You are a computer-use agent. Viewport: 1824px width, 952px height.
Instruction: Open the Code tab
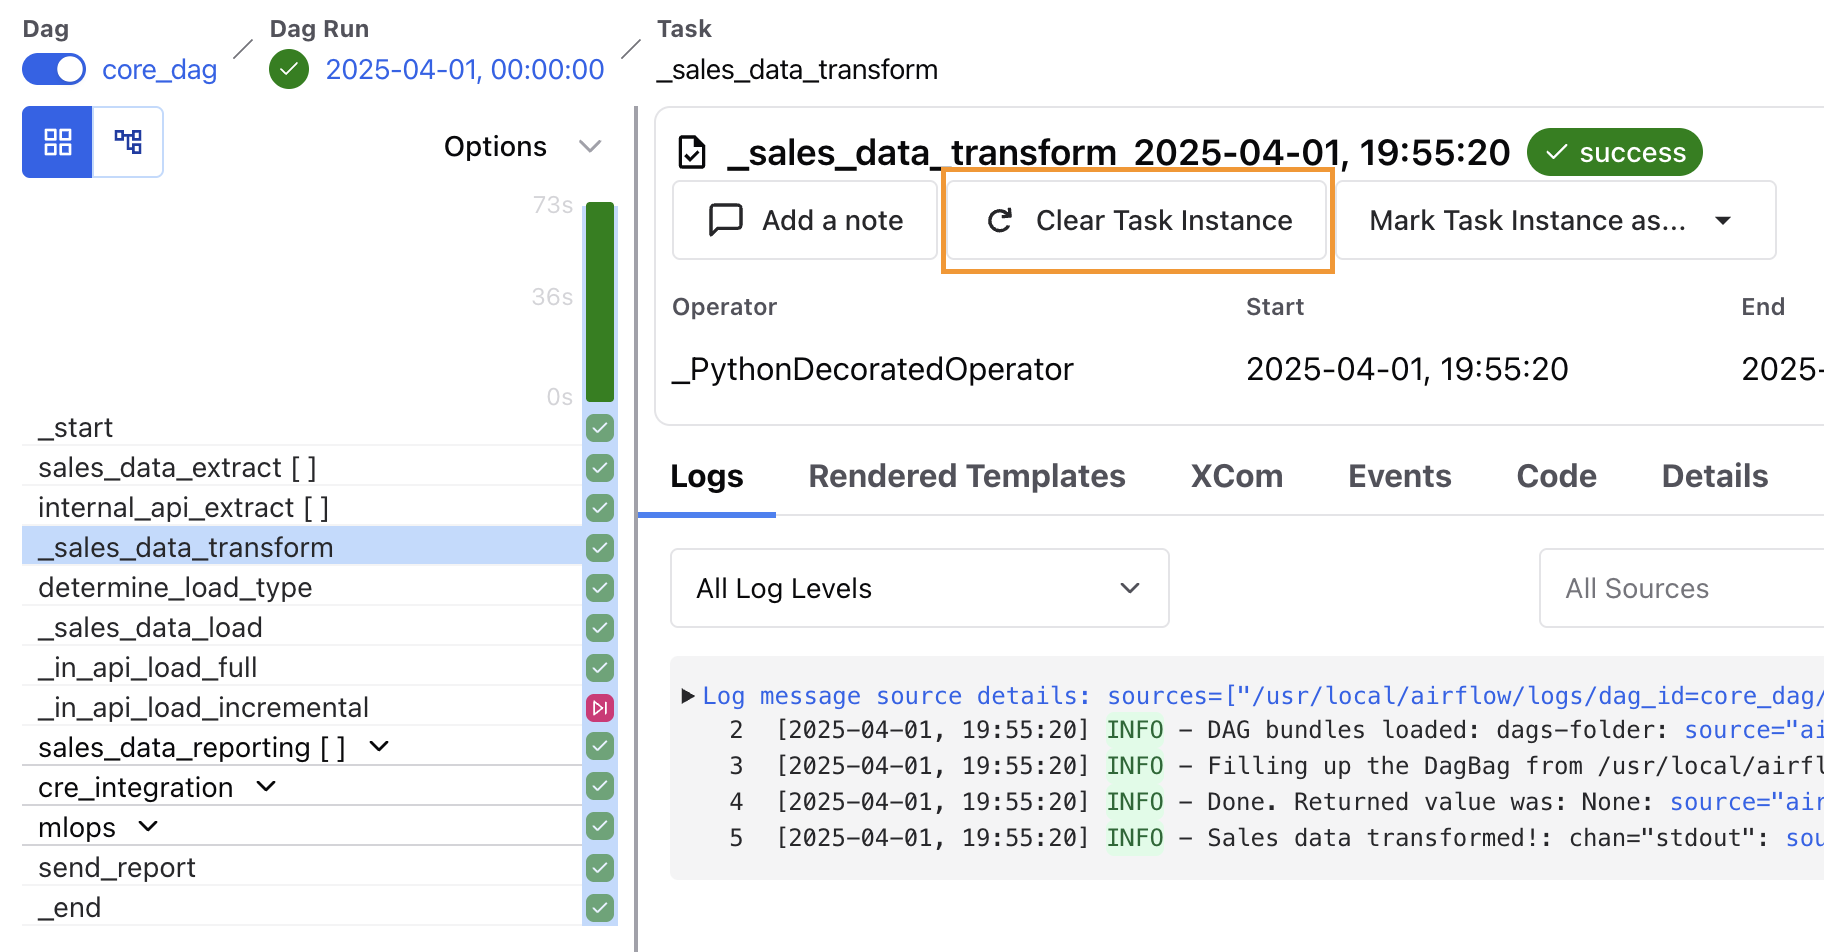1555,476
